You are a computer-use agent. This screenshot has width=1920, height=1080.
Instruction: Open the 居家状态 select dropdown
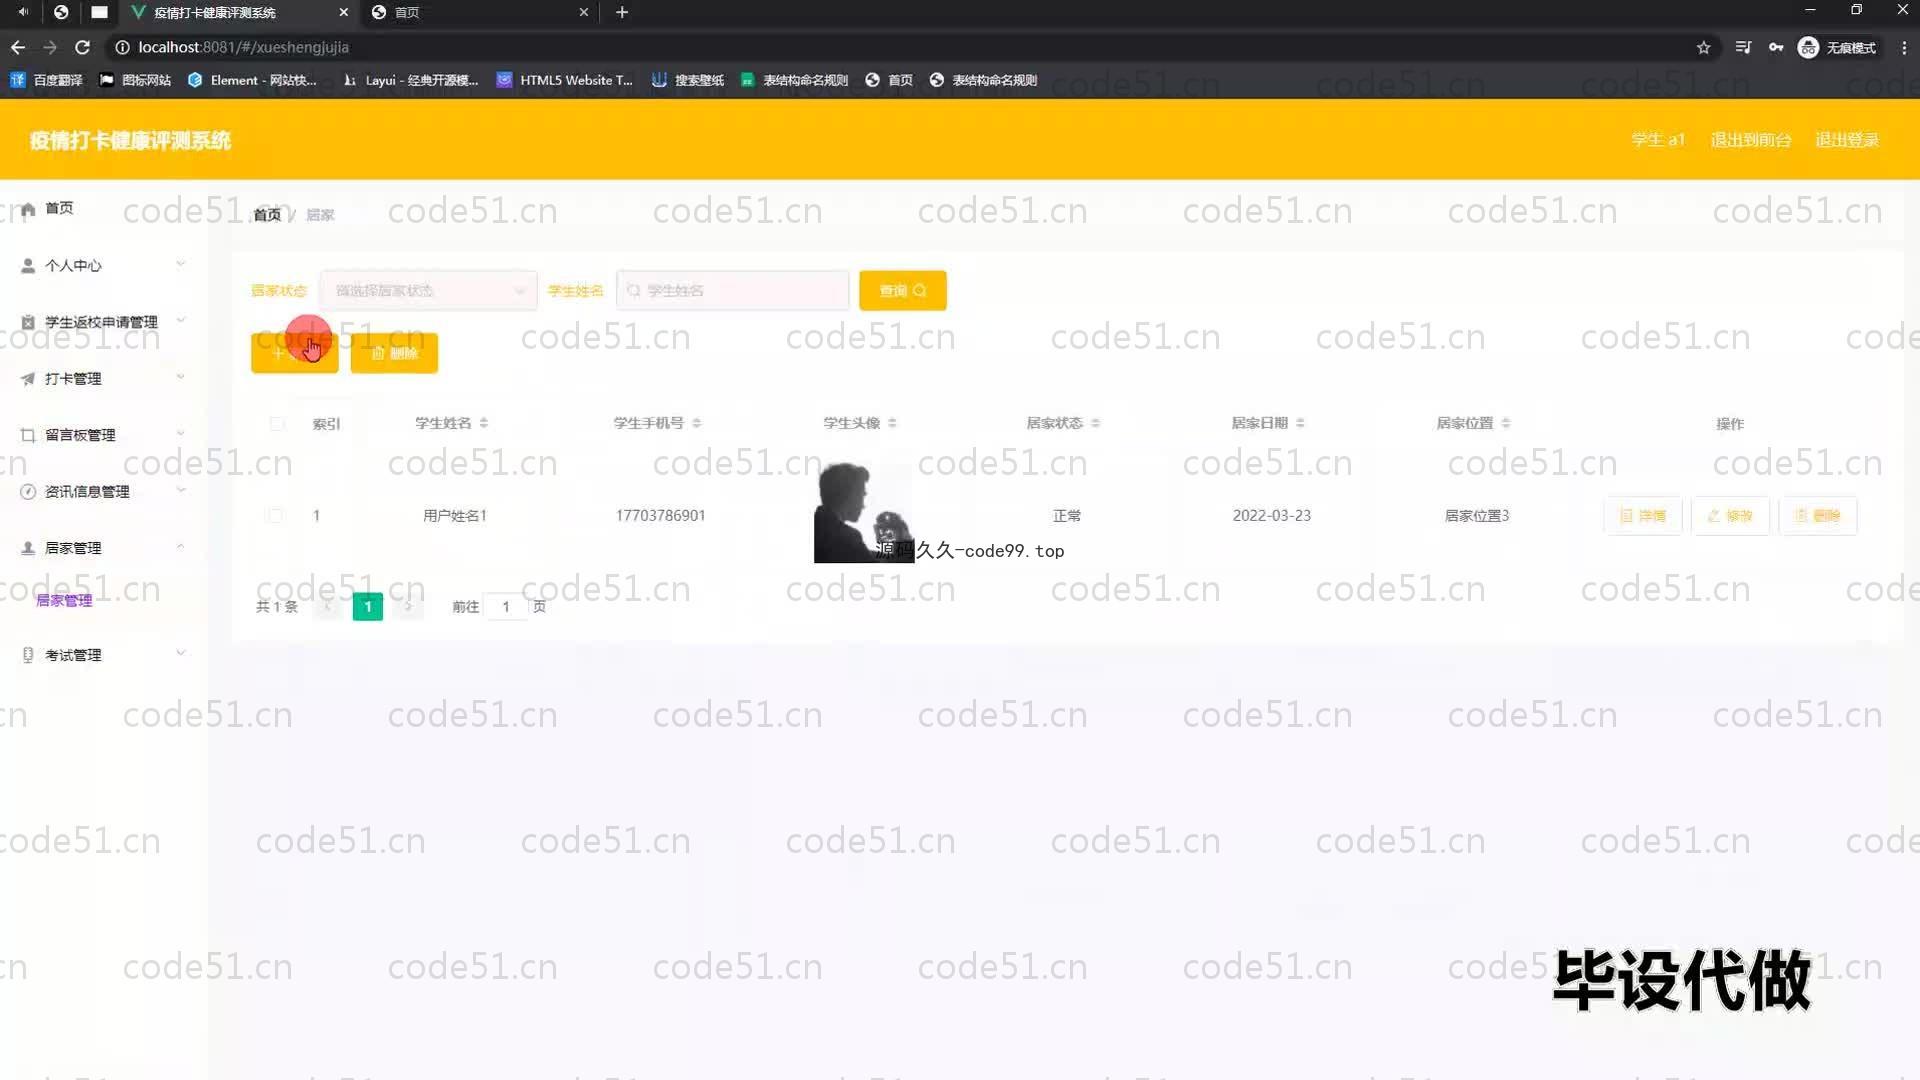coord(428,291)
